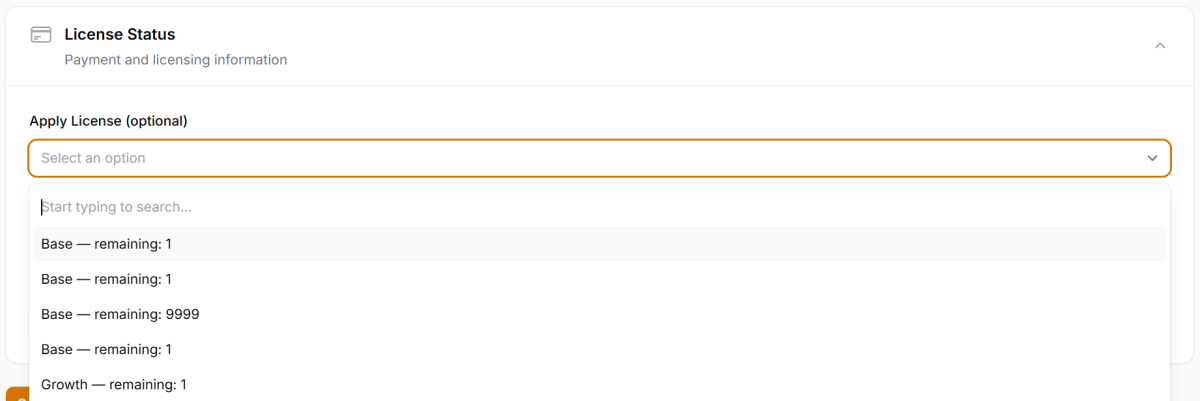The image size is (1200, 401).
Task: Click the License Status header bar empty area
Action: pos(700,46)
